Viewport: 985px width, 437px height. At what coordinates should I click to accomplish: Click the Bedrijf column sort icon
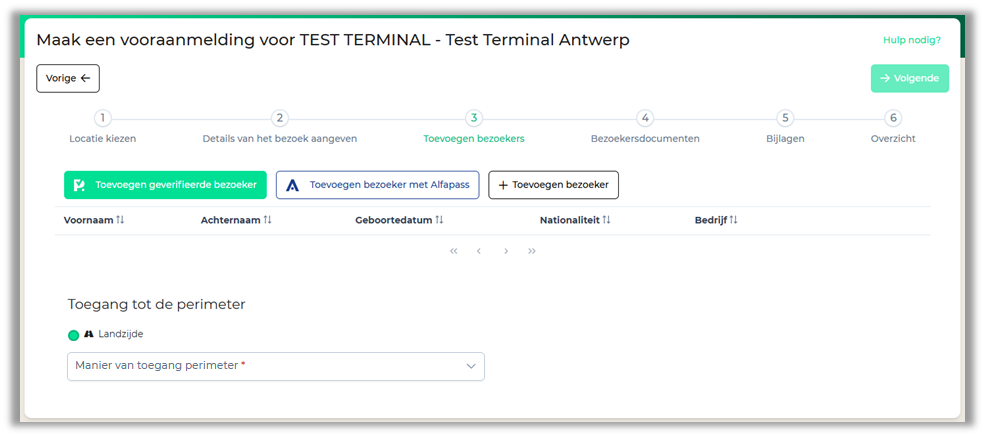[734, 220]
